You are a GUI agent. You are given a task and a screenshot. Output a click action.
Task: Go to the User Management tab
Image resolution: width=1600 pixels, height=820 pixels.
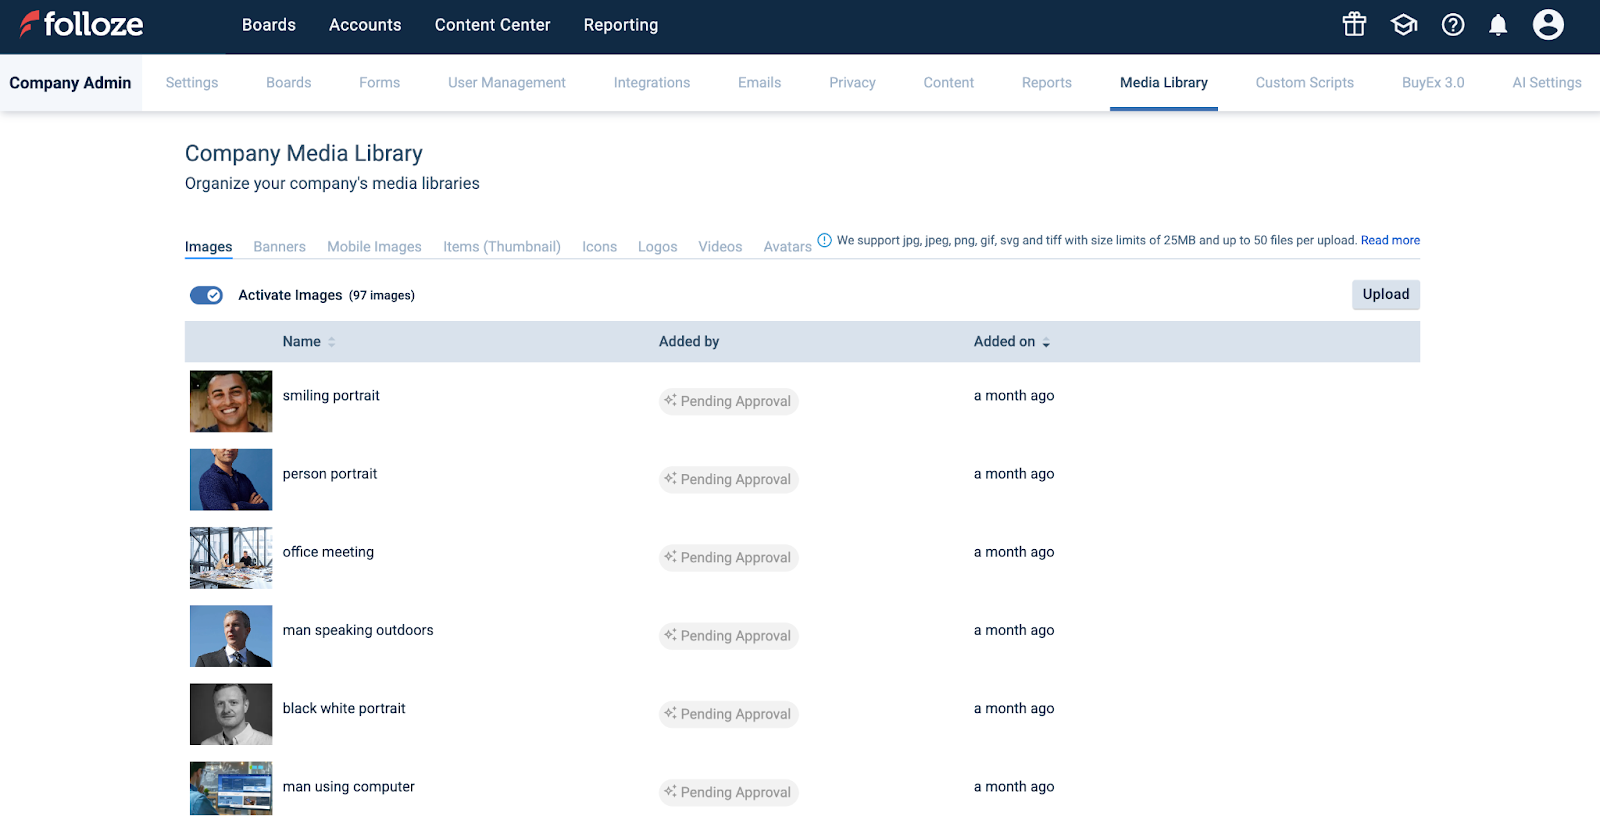coord(506,83)
